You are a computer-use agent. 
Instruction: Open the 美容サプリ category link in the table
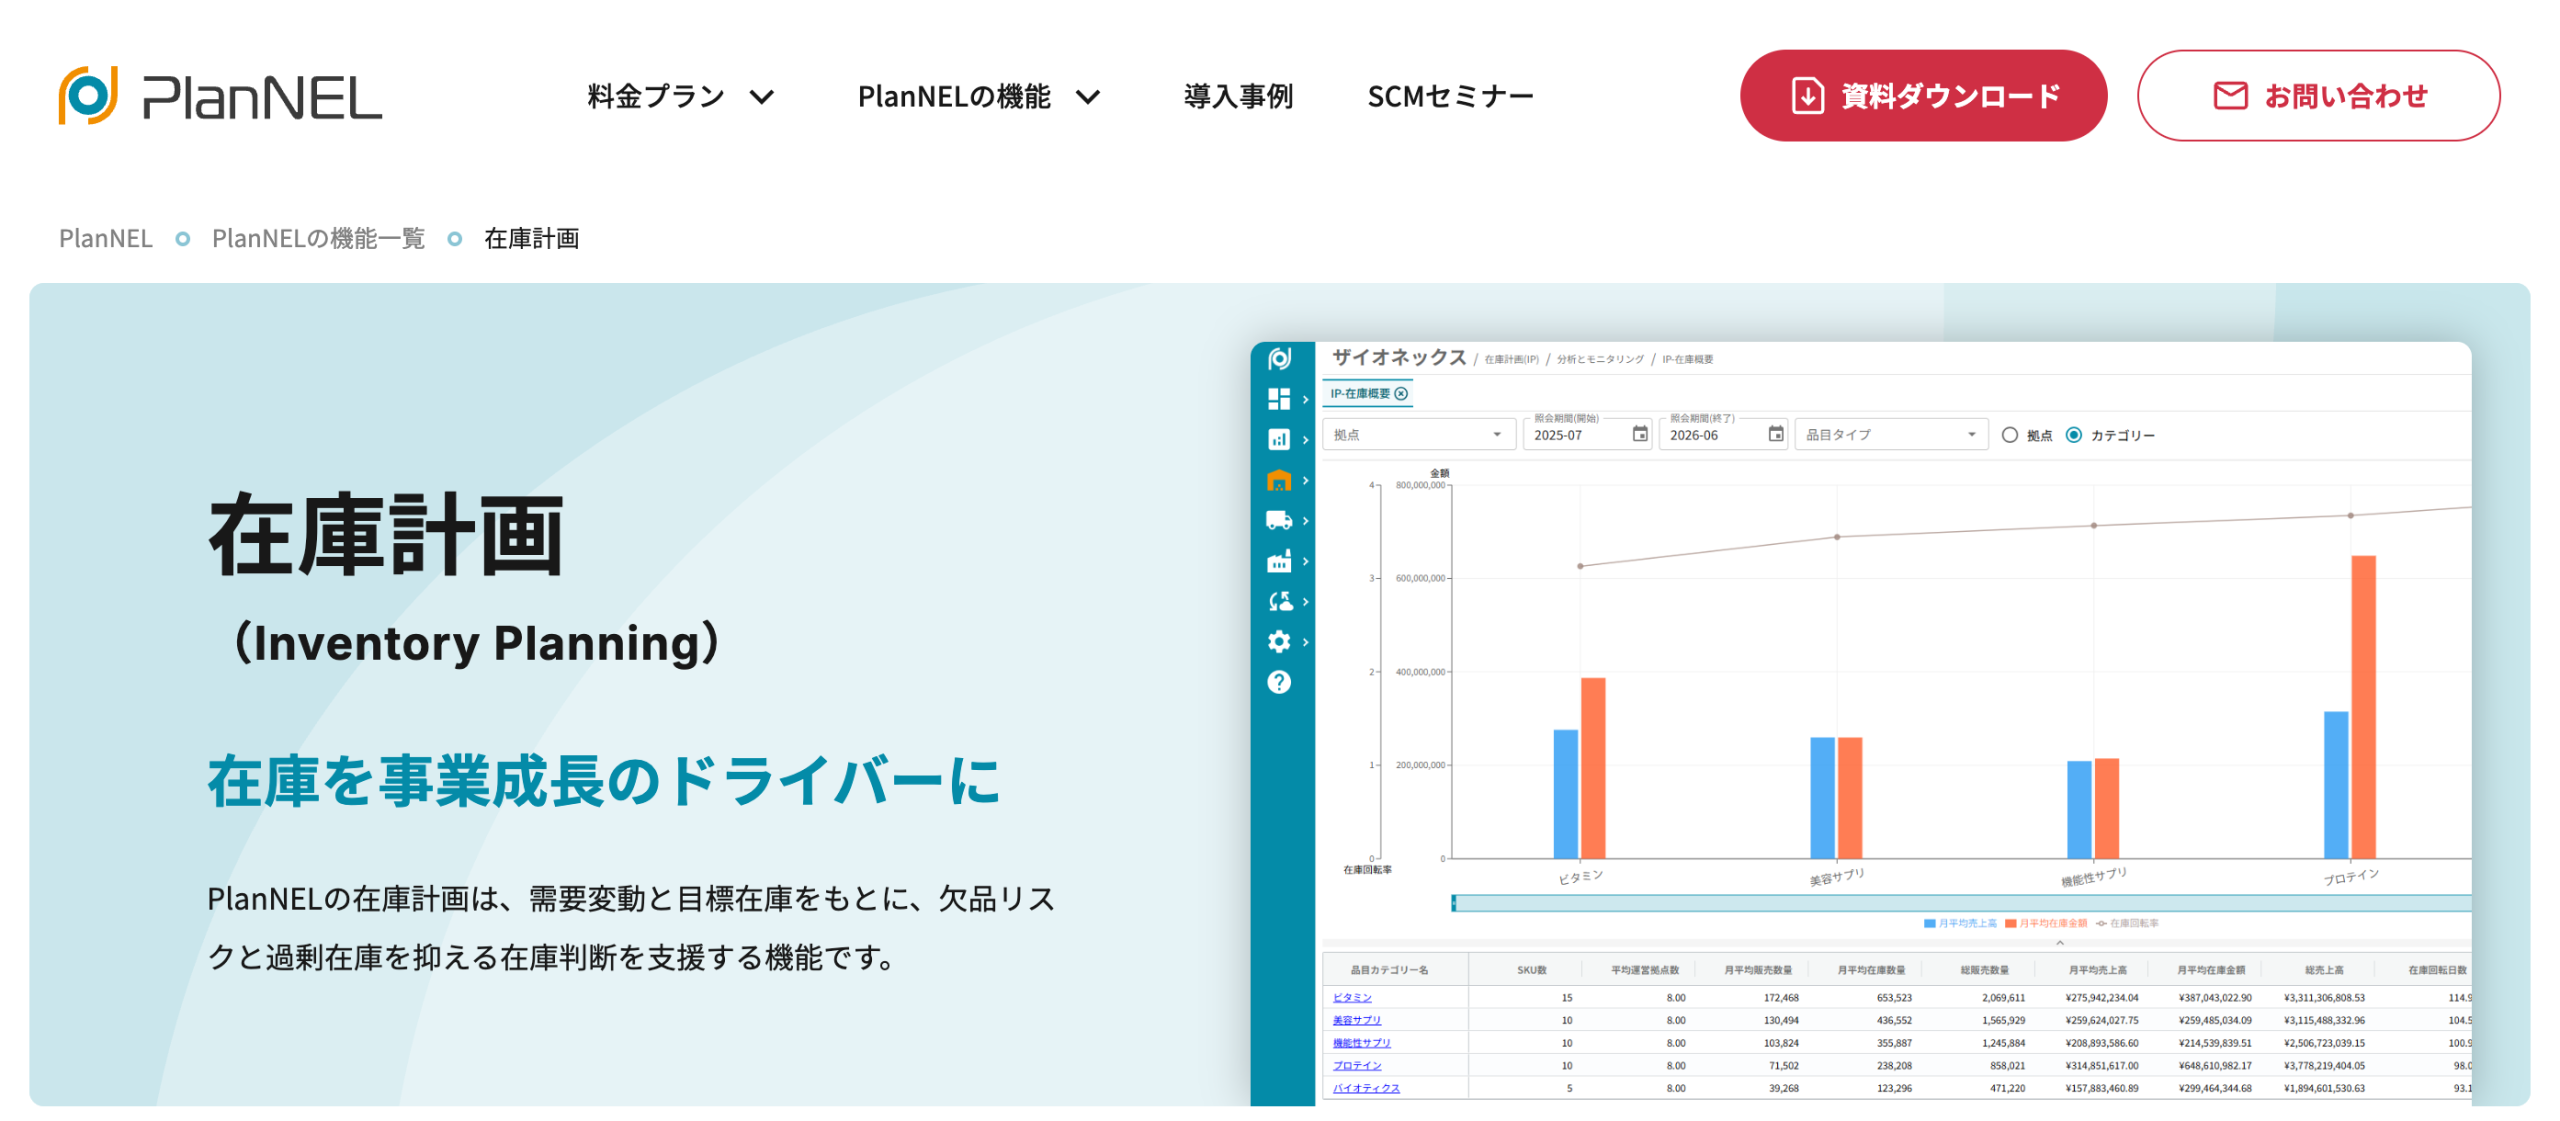coord(1356,1020)
